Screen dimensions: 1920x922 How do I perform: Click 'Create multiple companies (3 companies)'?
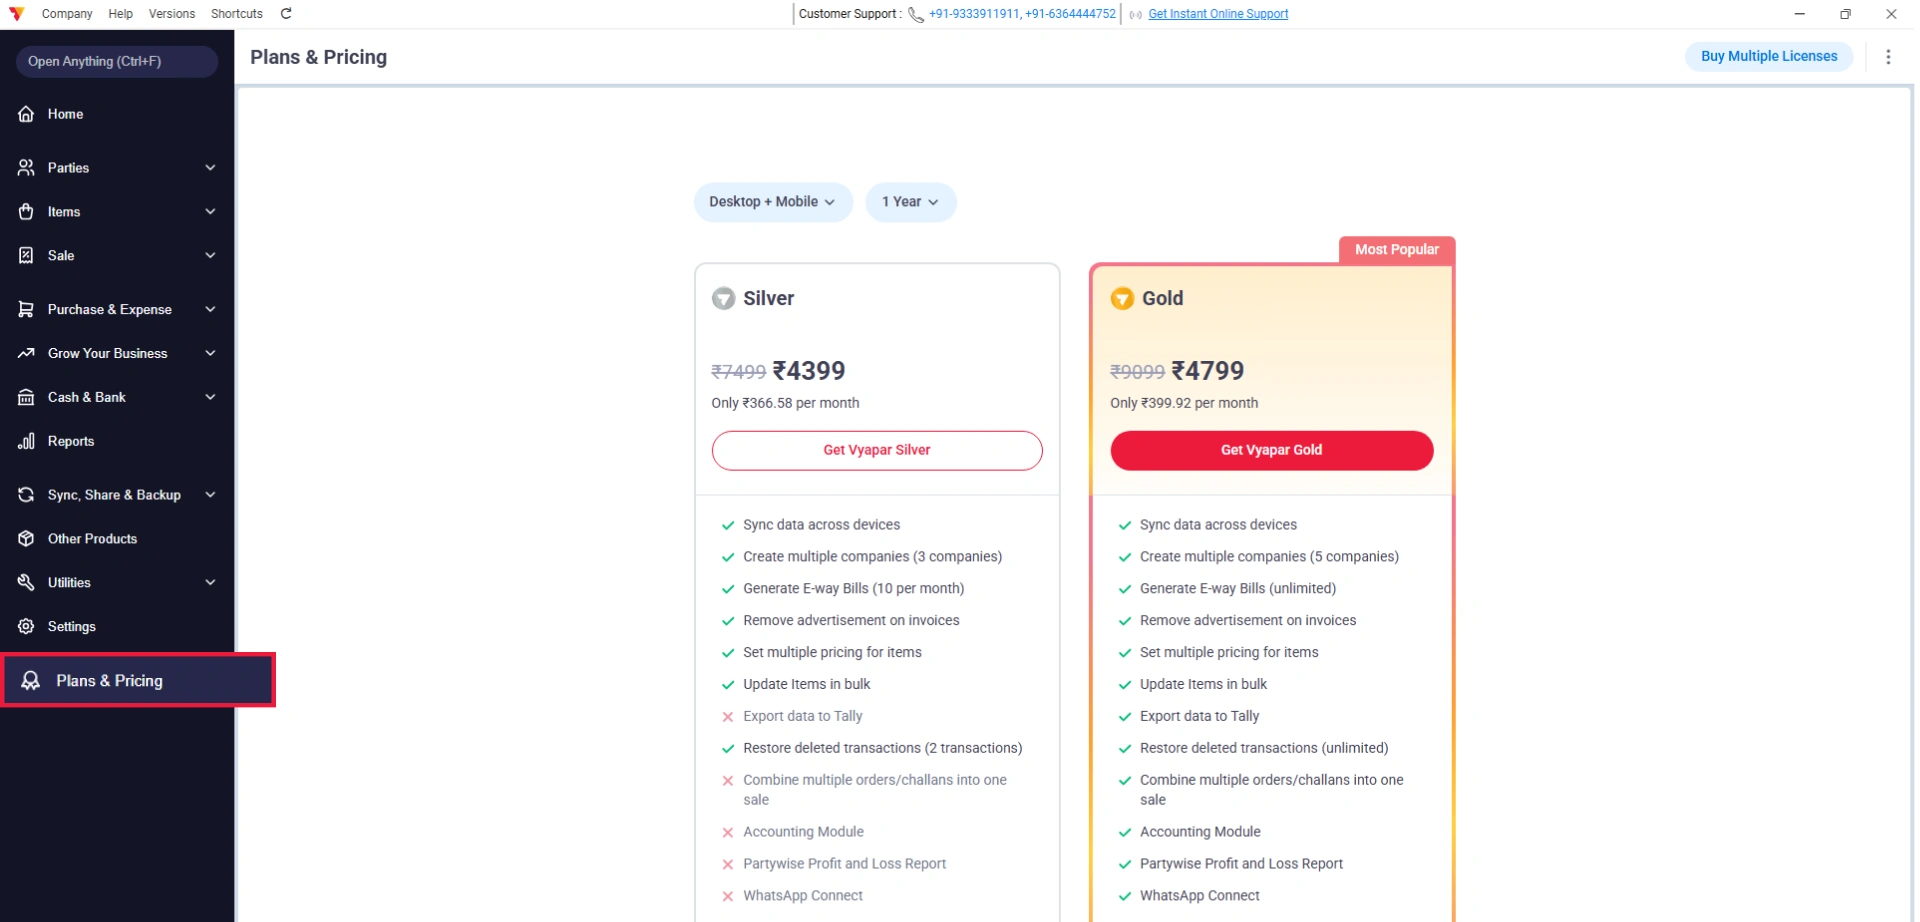[872, 557]
